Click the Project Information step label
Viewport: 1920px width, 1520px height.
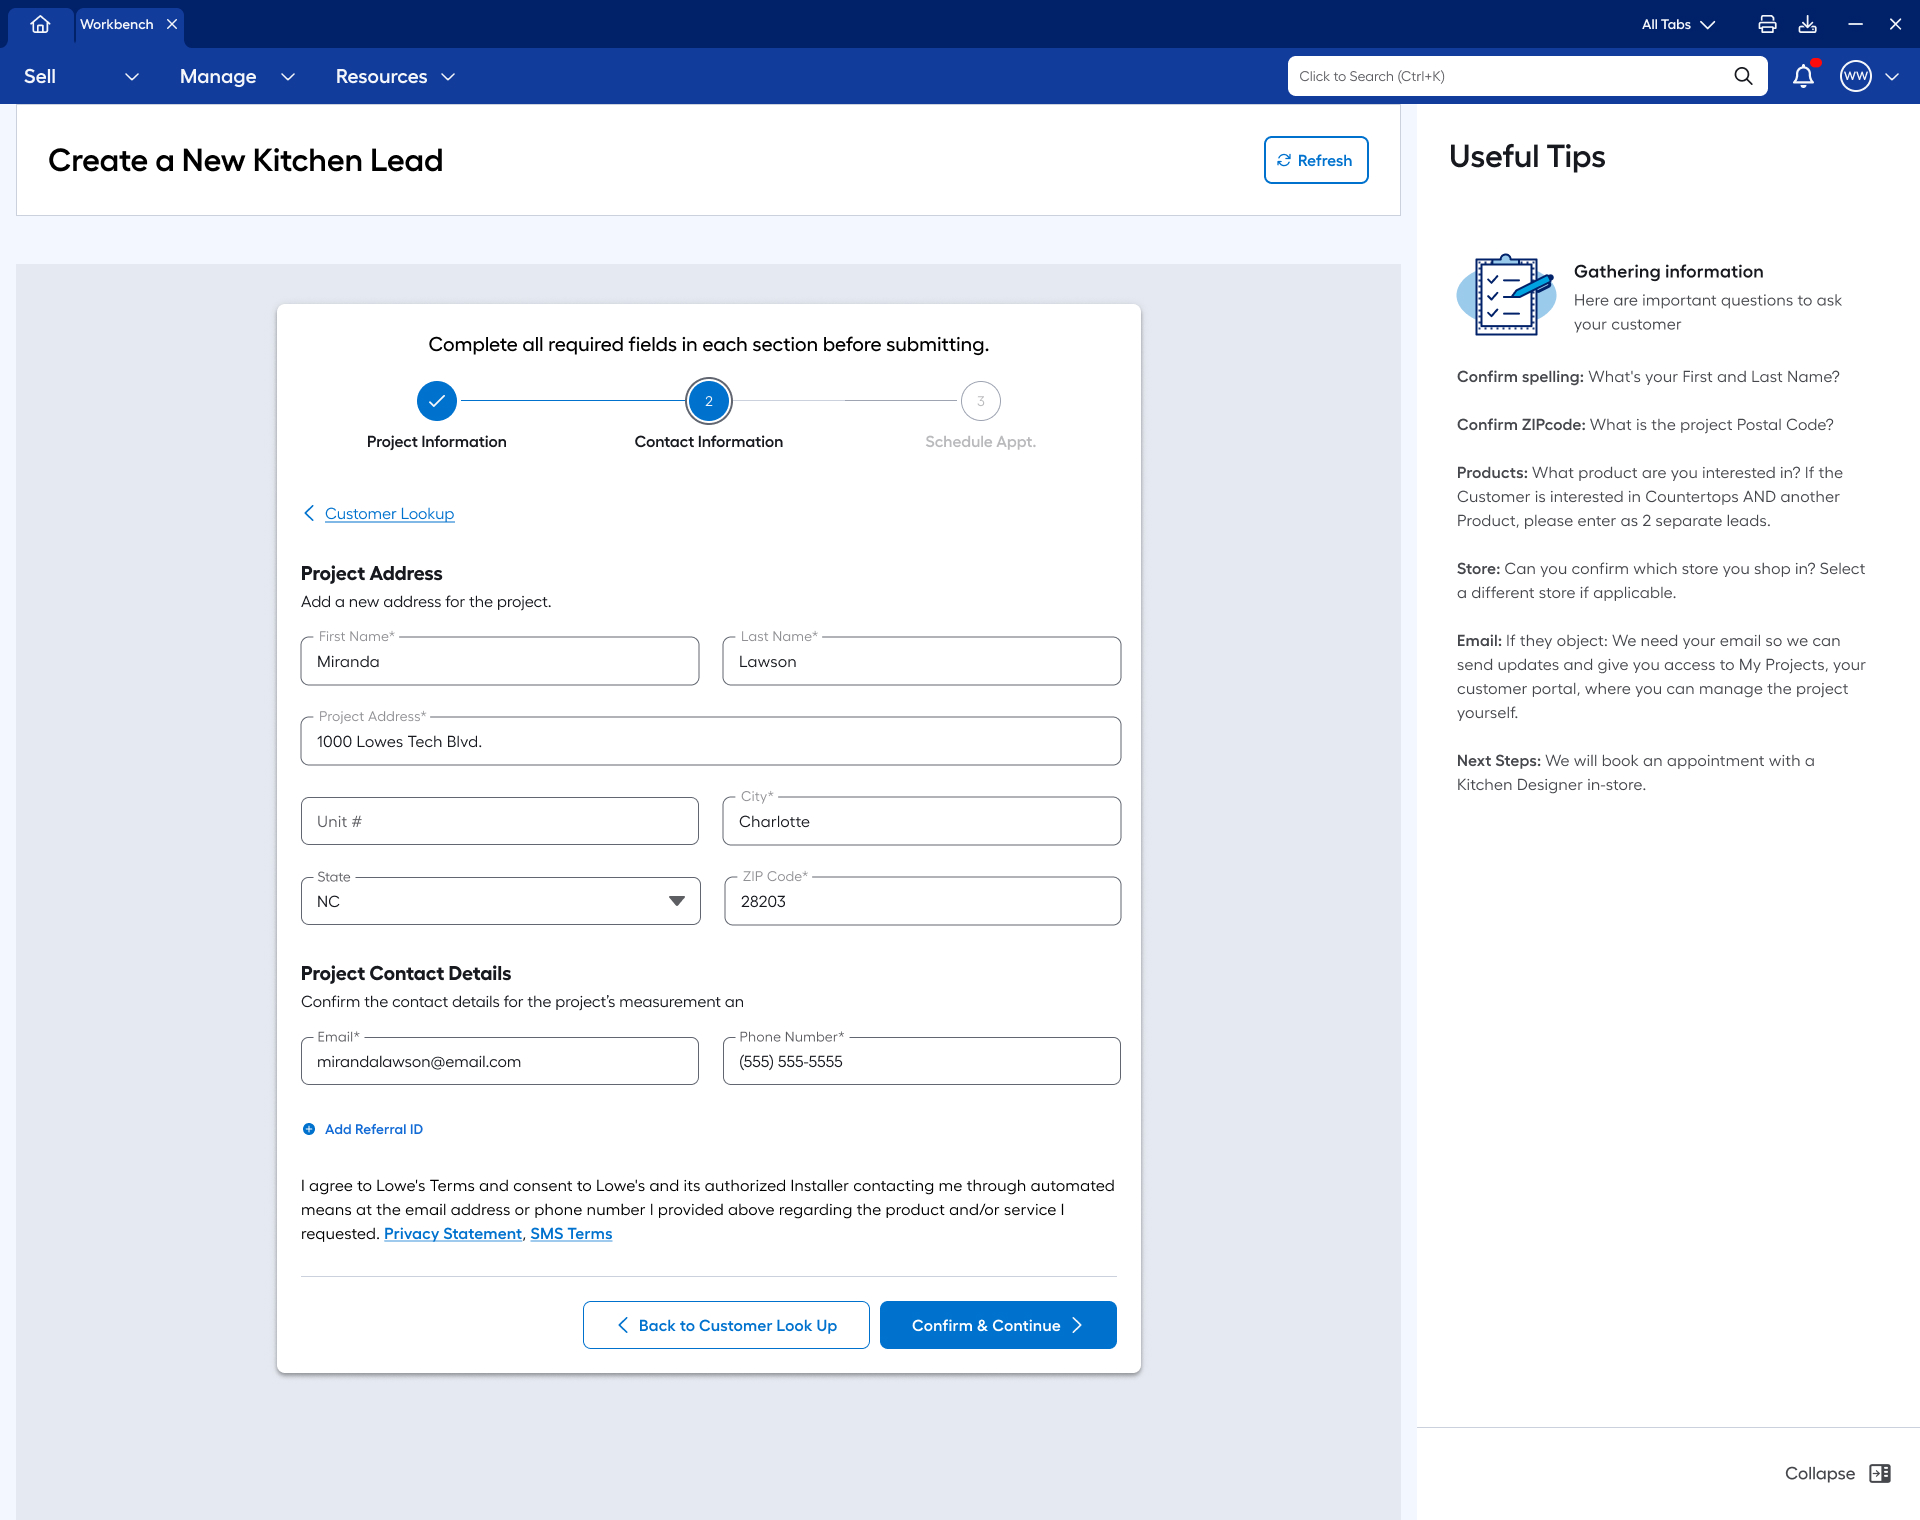click(x=437, y=441)
